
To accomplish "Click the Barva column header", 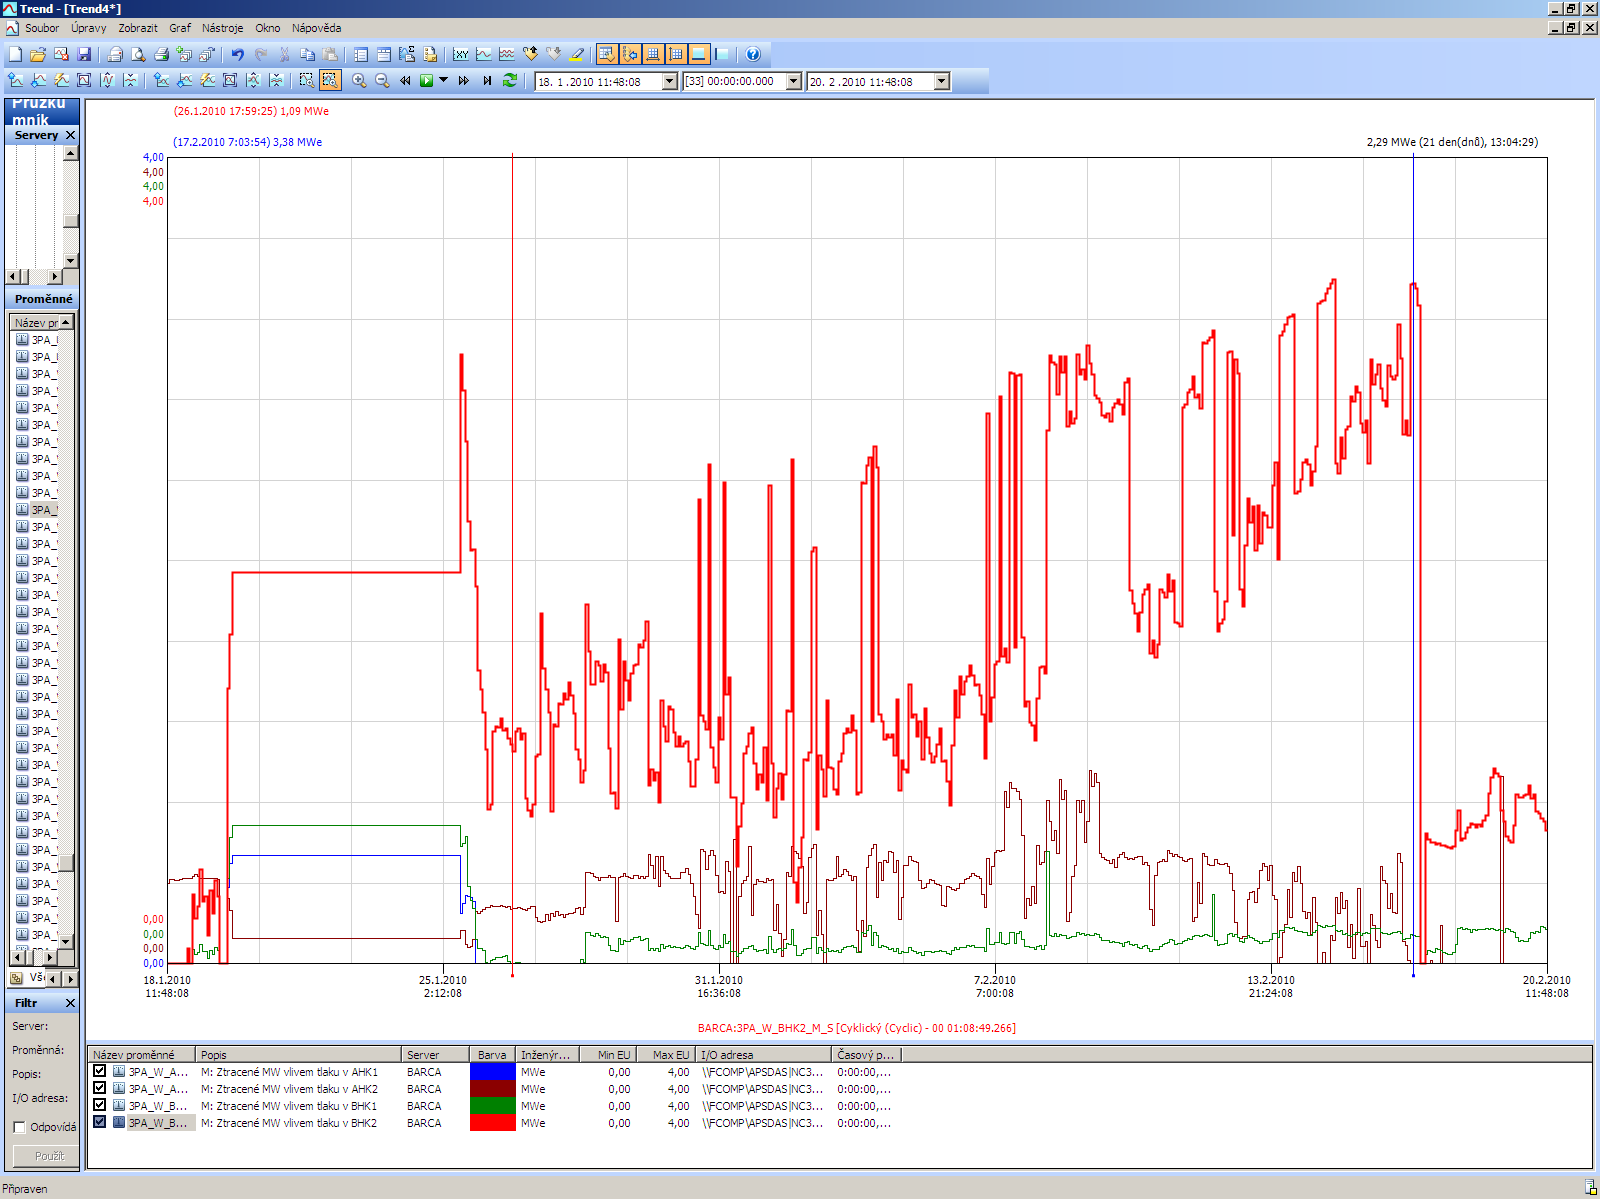I will click(x=492, y=1055).
